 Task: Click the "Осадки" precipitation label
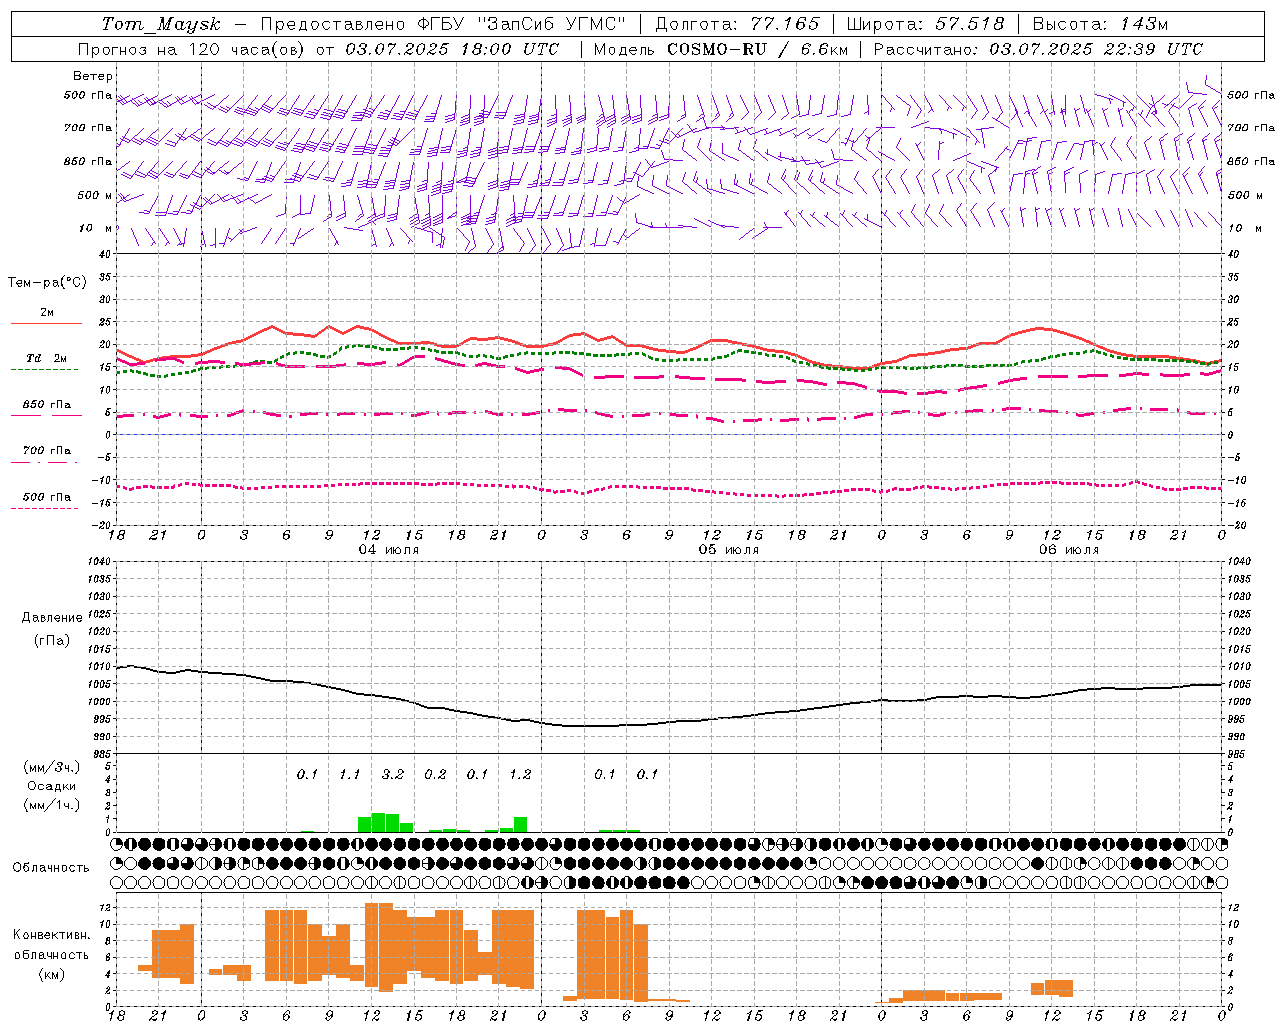pos(52,786)
